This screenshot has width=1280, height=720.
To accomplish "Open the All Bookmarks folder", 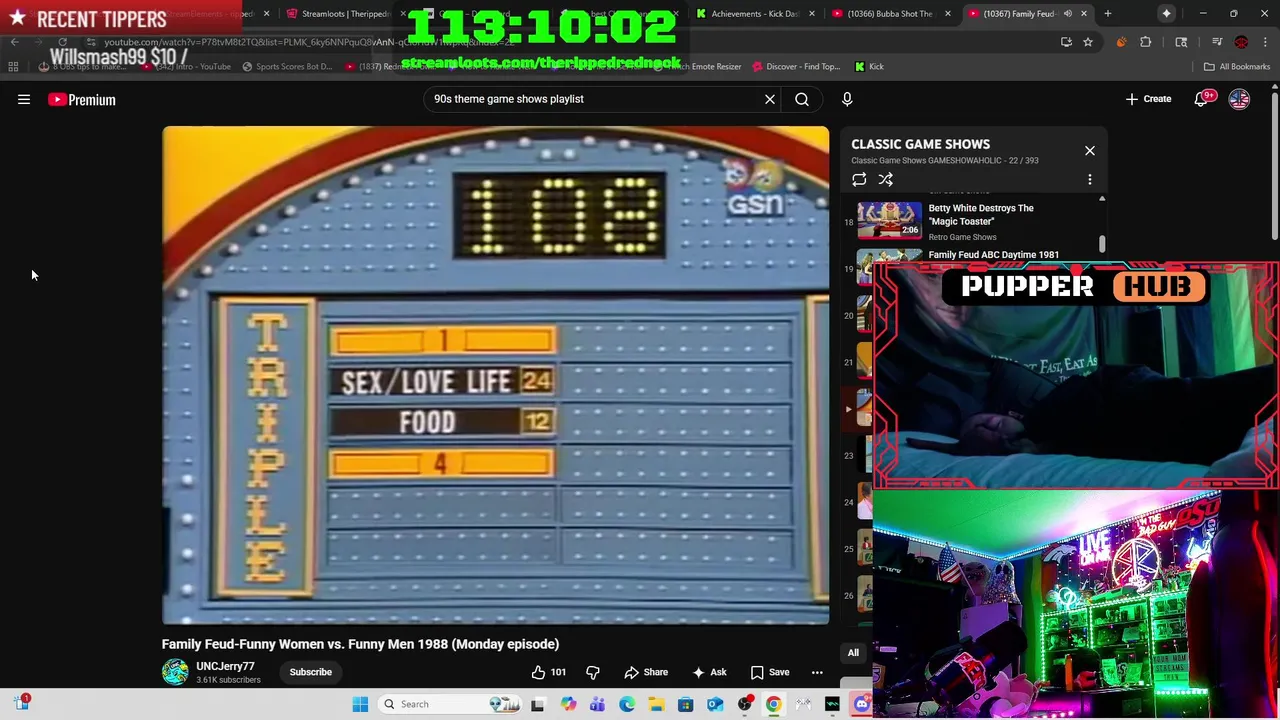I will 1237,66.
